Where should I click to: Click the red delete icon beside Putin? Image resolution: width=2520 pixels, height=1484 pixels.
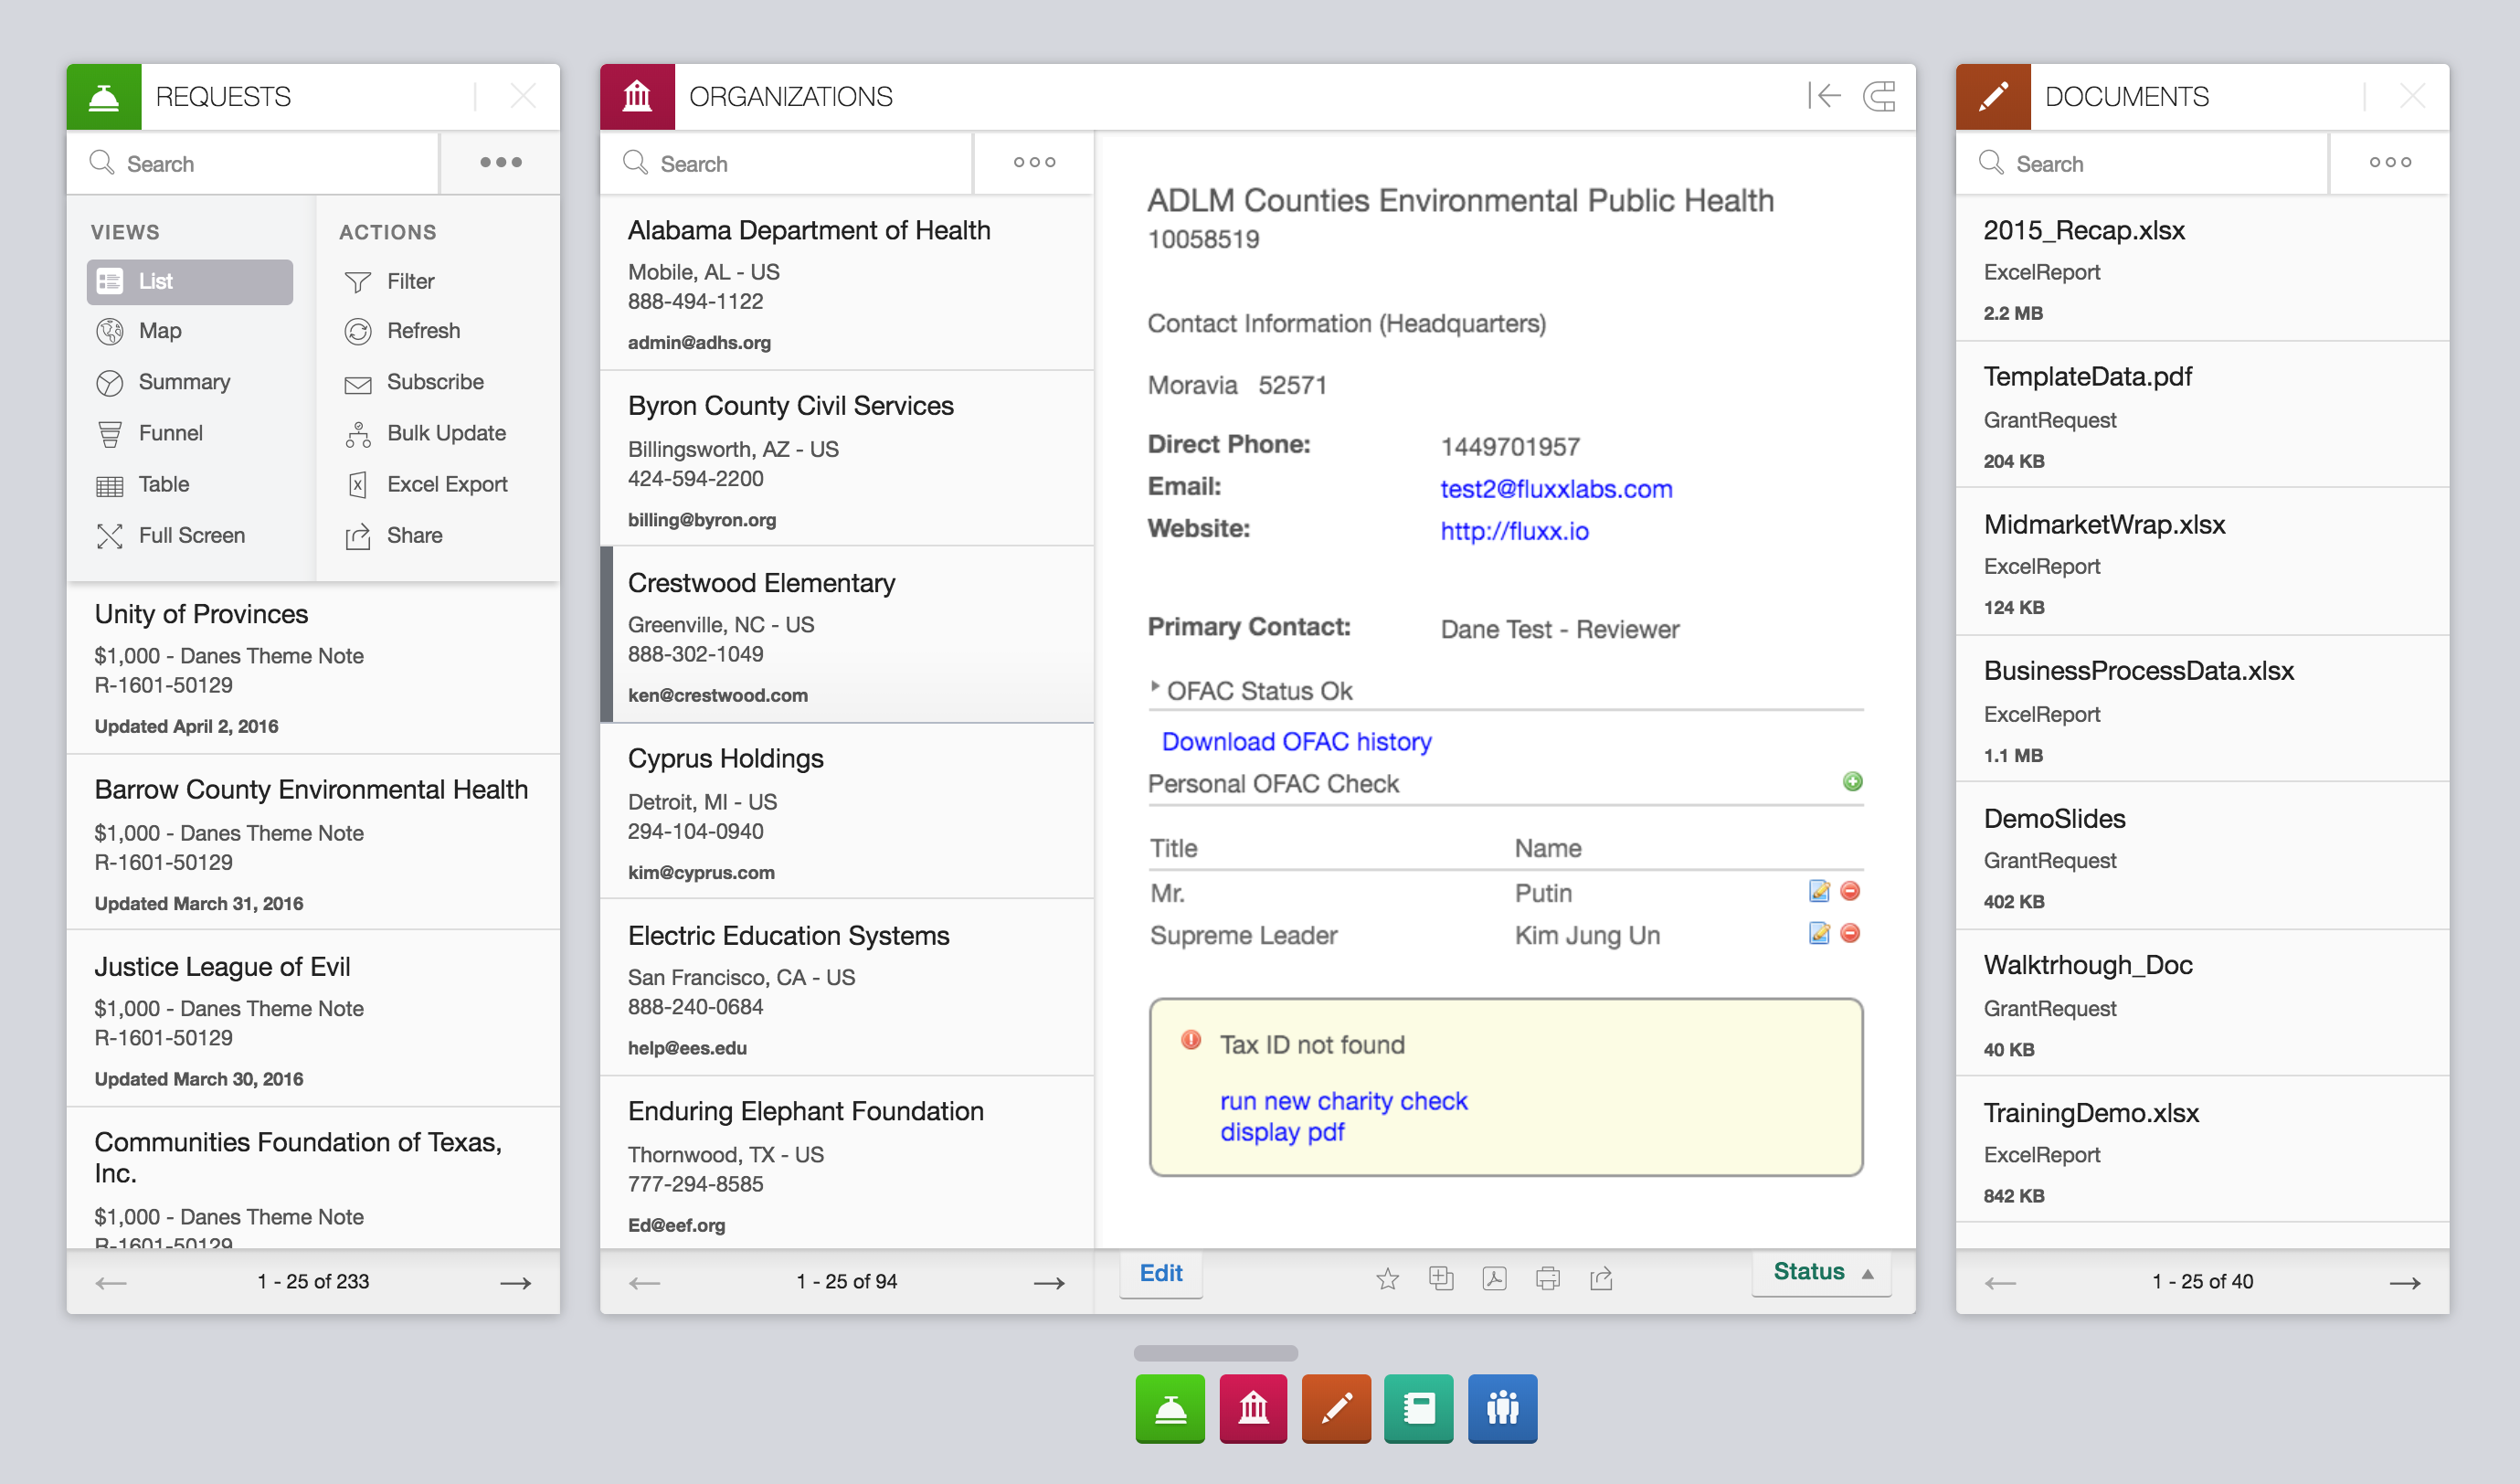1850,891
